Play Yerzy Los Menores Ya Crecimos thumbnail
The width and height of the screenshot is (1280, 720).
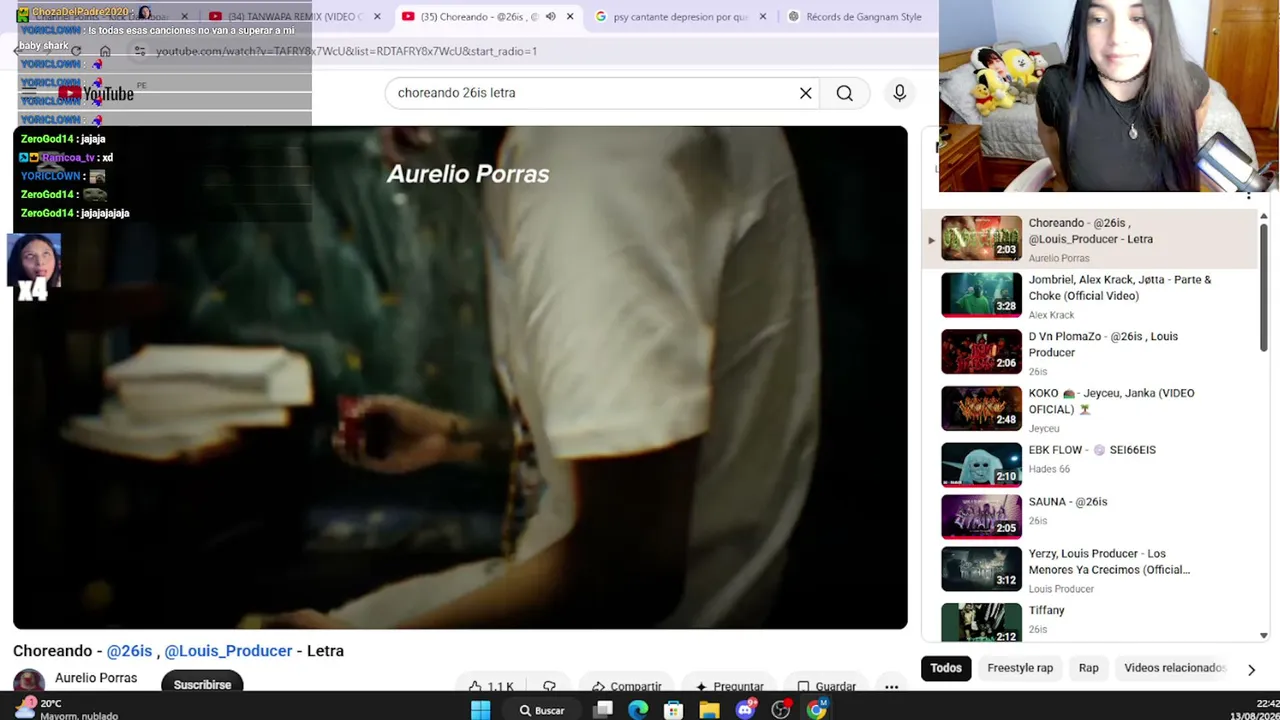tap(981, 569)
